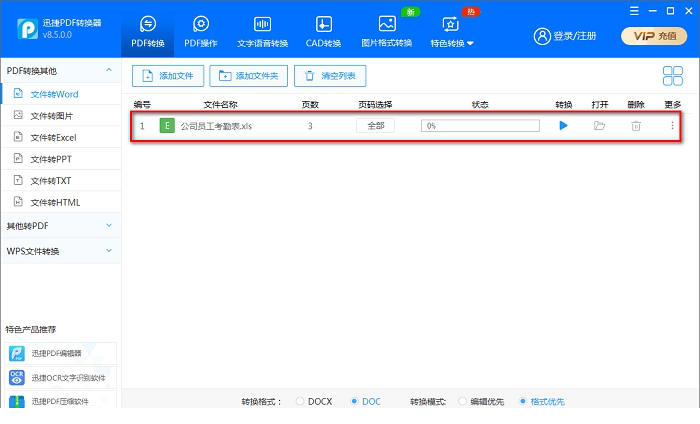
Task: Open 文字语音转换 tab
Action: 262,31
